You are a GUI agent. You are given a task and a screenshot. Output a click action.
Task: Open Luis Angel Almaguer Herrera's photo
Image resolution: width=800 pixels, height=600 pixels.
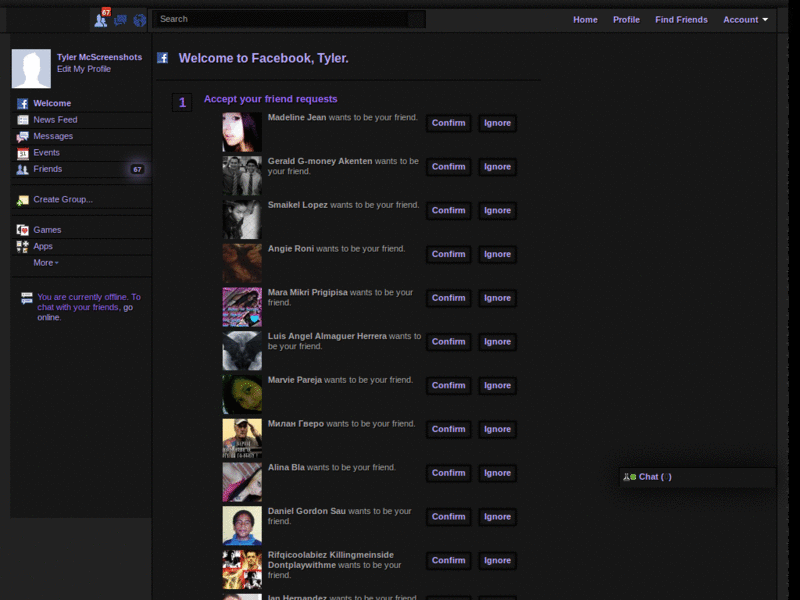tap(242, 351)
